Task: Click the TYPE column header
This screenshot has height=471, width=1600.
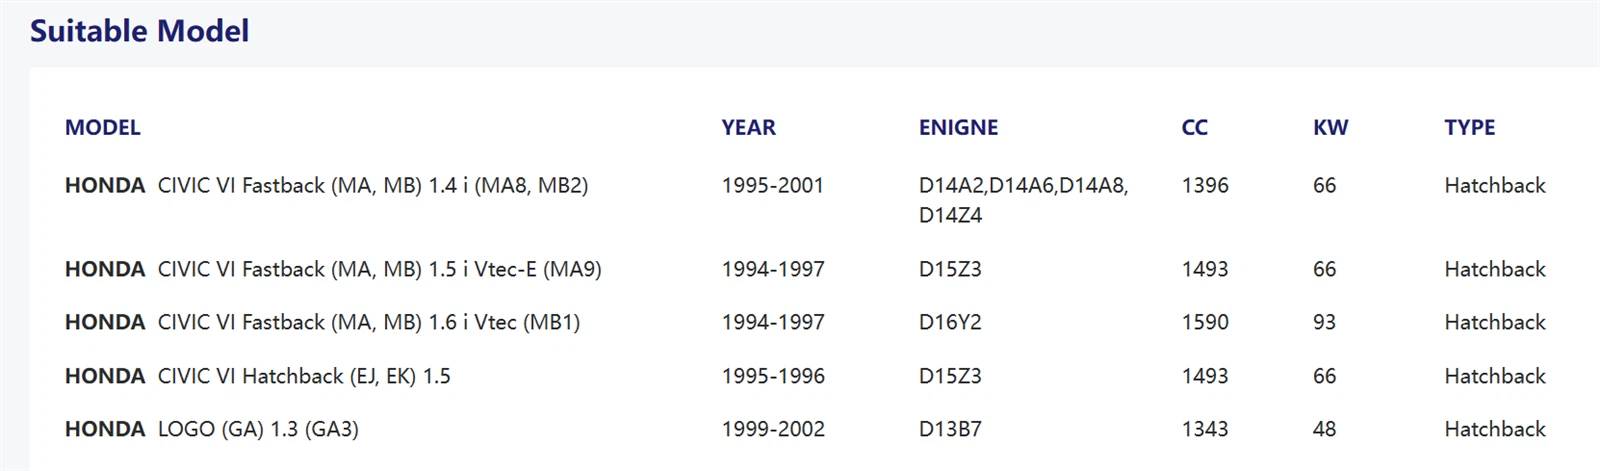Action: click(1469, 127)
